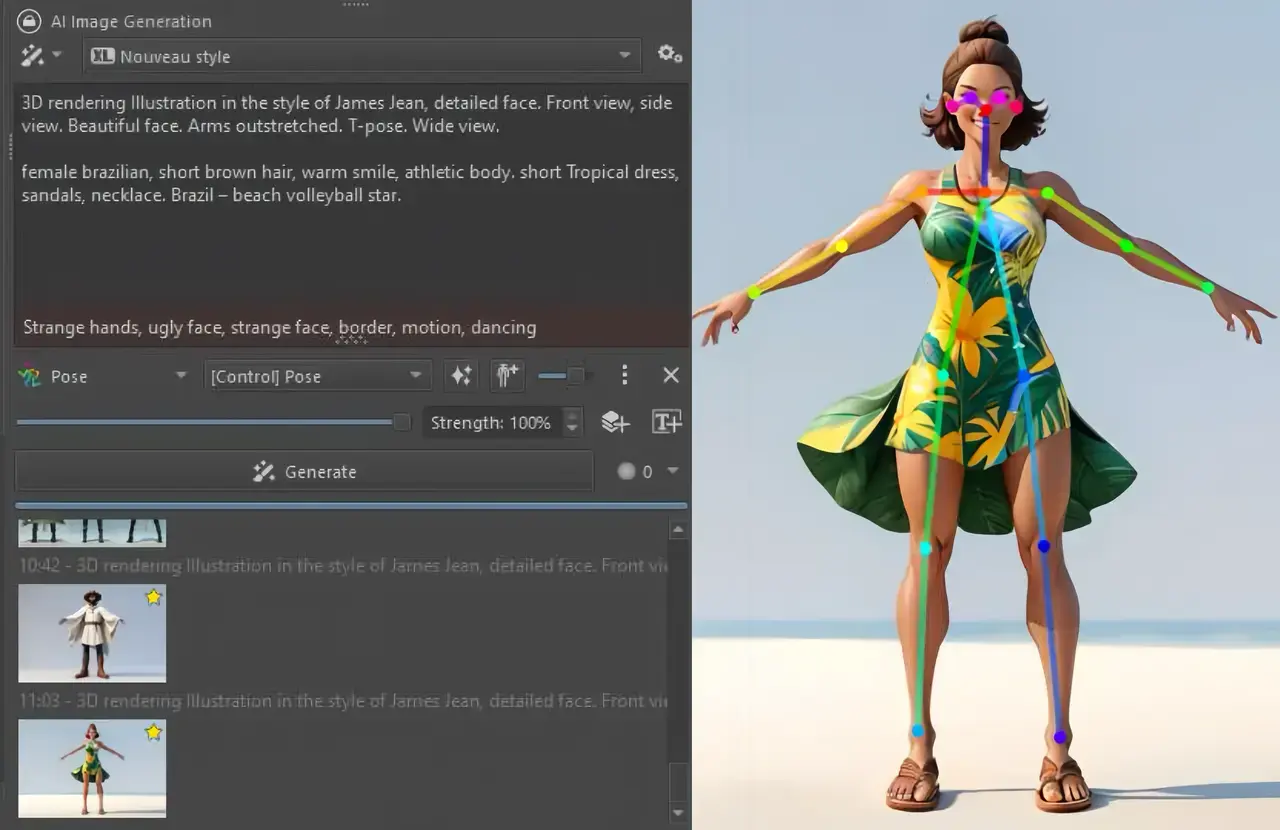Expand the queue counter dropdown beside Generate
The height and width of the screenshot is (830, 1280).
point(672,471)
